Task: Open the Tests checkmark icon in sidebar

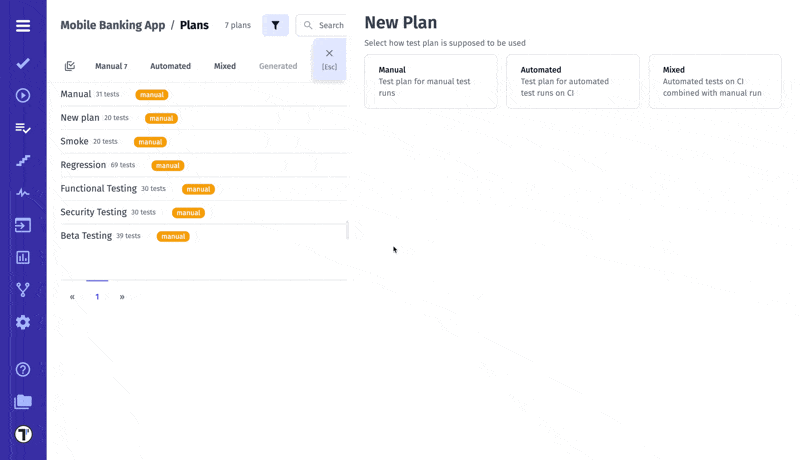Action: [23, 63]
